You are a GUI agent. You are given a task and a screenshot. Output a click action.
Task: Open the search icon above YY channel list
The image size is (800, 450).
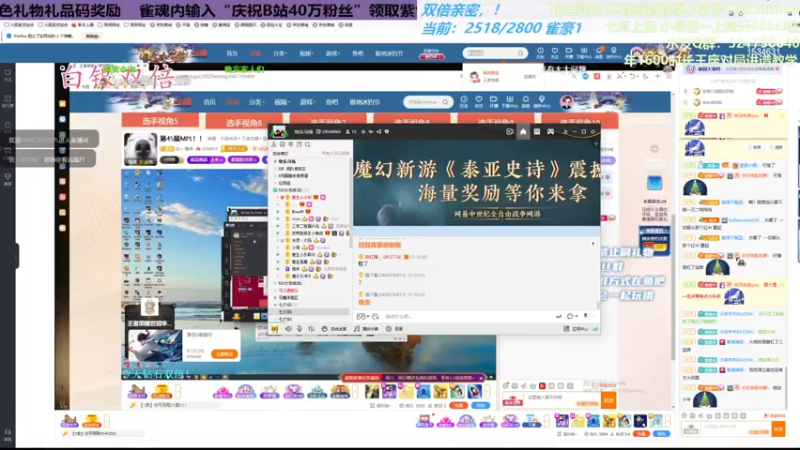pyautogui.click(x=308, y=144)
